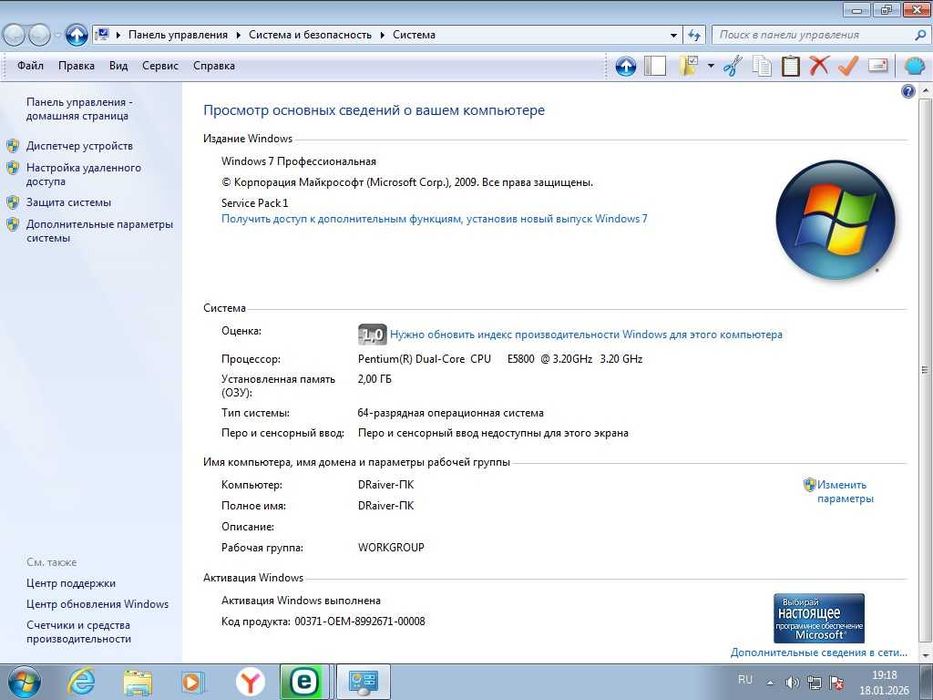Click the Copy pages icon
The image size is (933, 700).
pyautogui.click(x=762, y=66)
